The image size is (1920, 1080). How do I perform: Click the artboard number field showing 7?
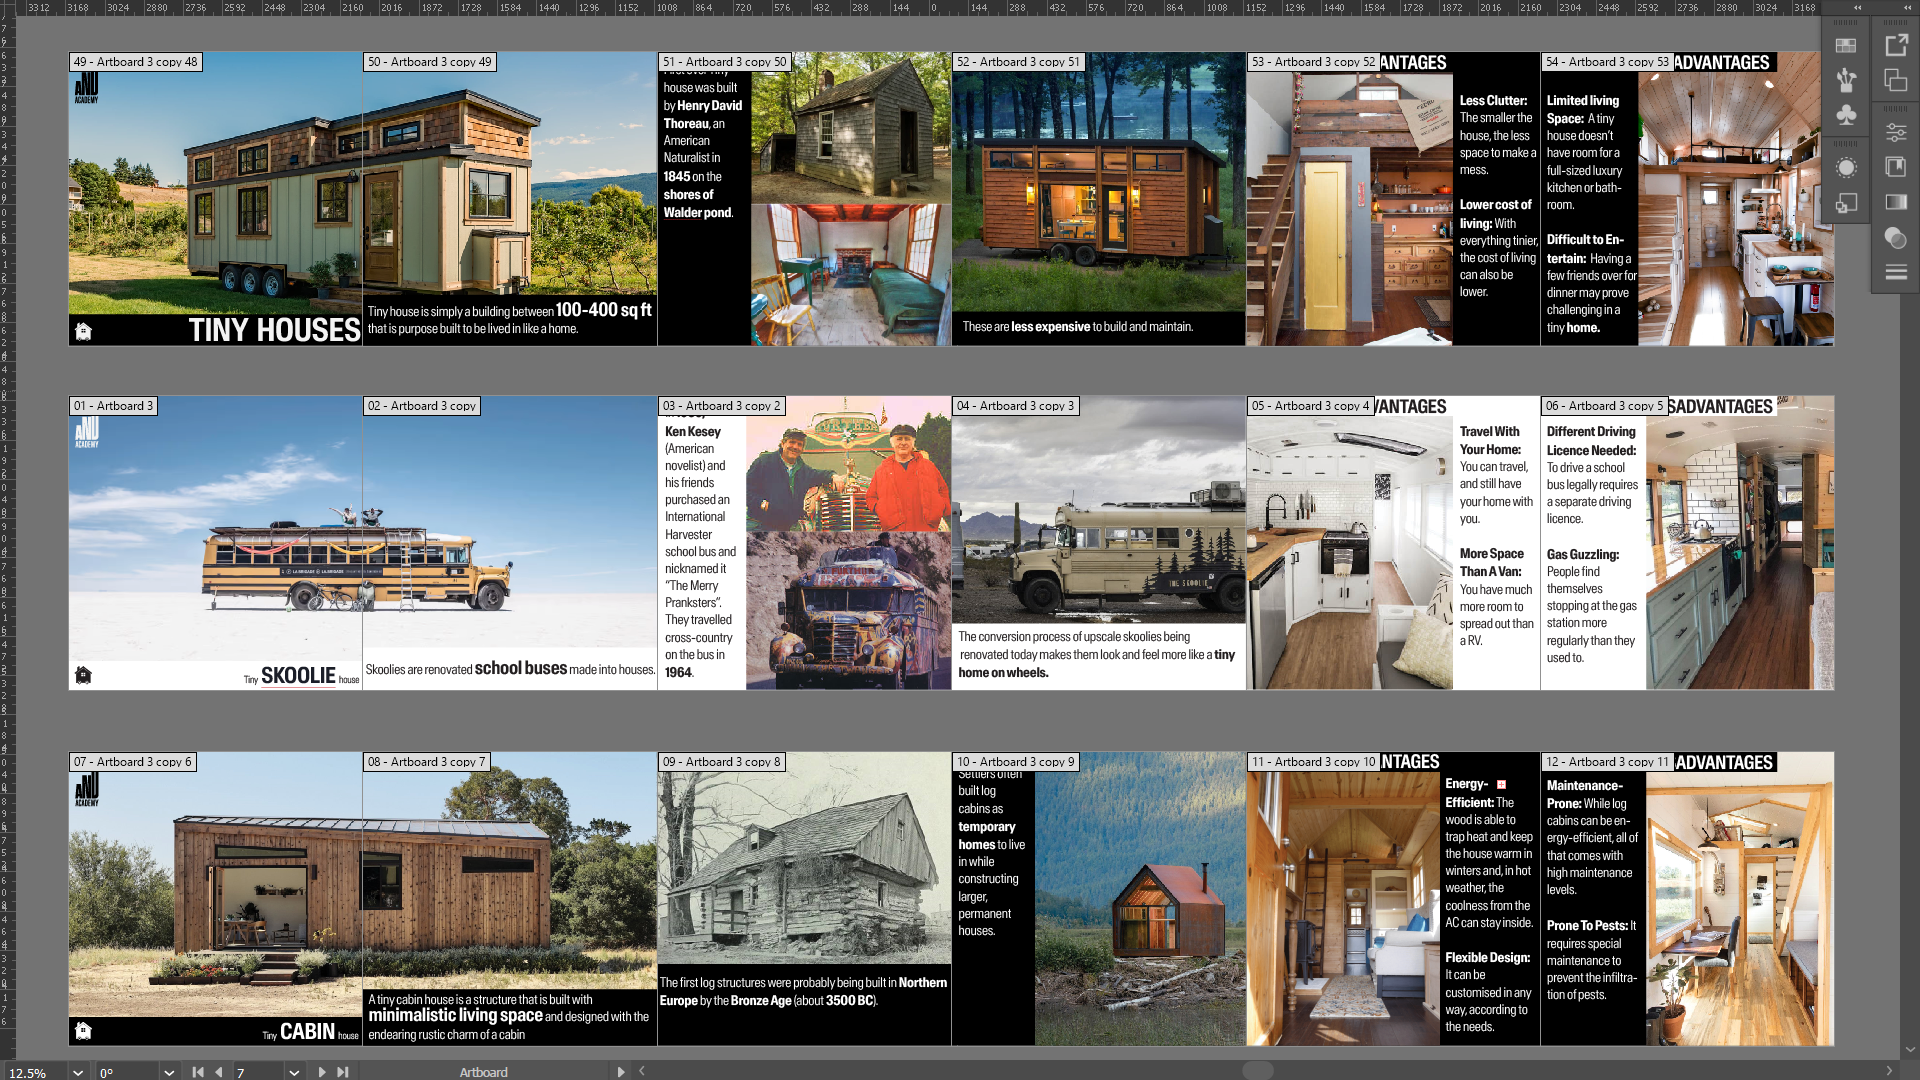point(259,1072)
